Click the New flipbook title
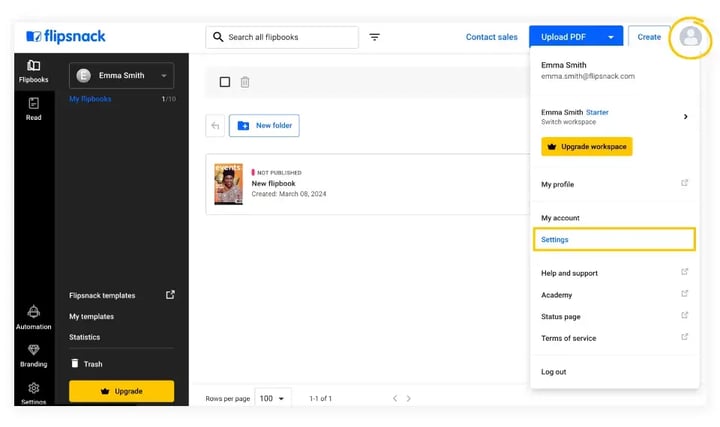Image resolution: width=720 pixels, height=427 pixels. point(273,183)
